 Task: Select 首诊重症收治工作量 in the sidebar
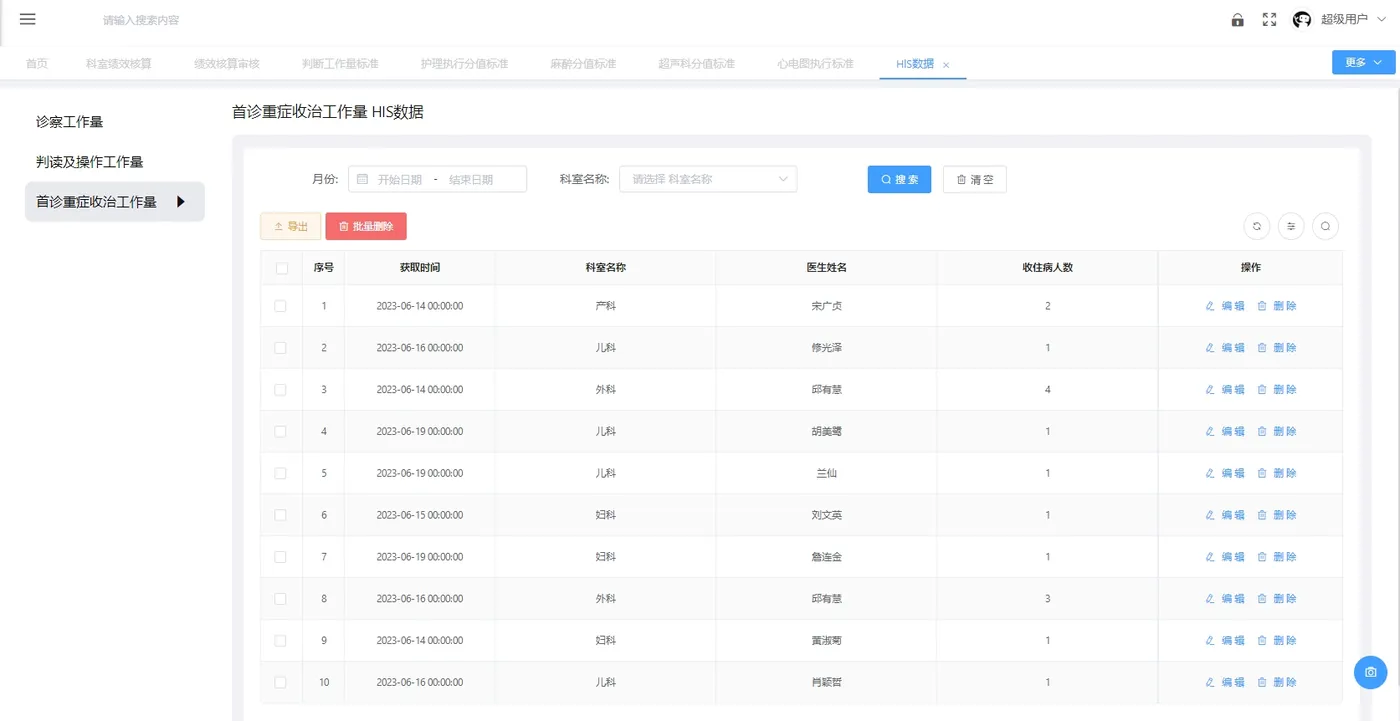115,202
